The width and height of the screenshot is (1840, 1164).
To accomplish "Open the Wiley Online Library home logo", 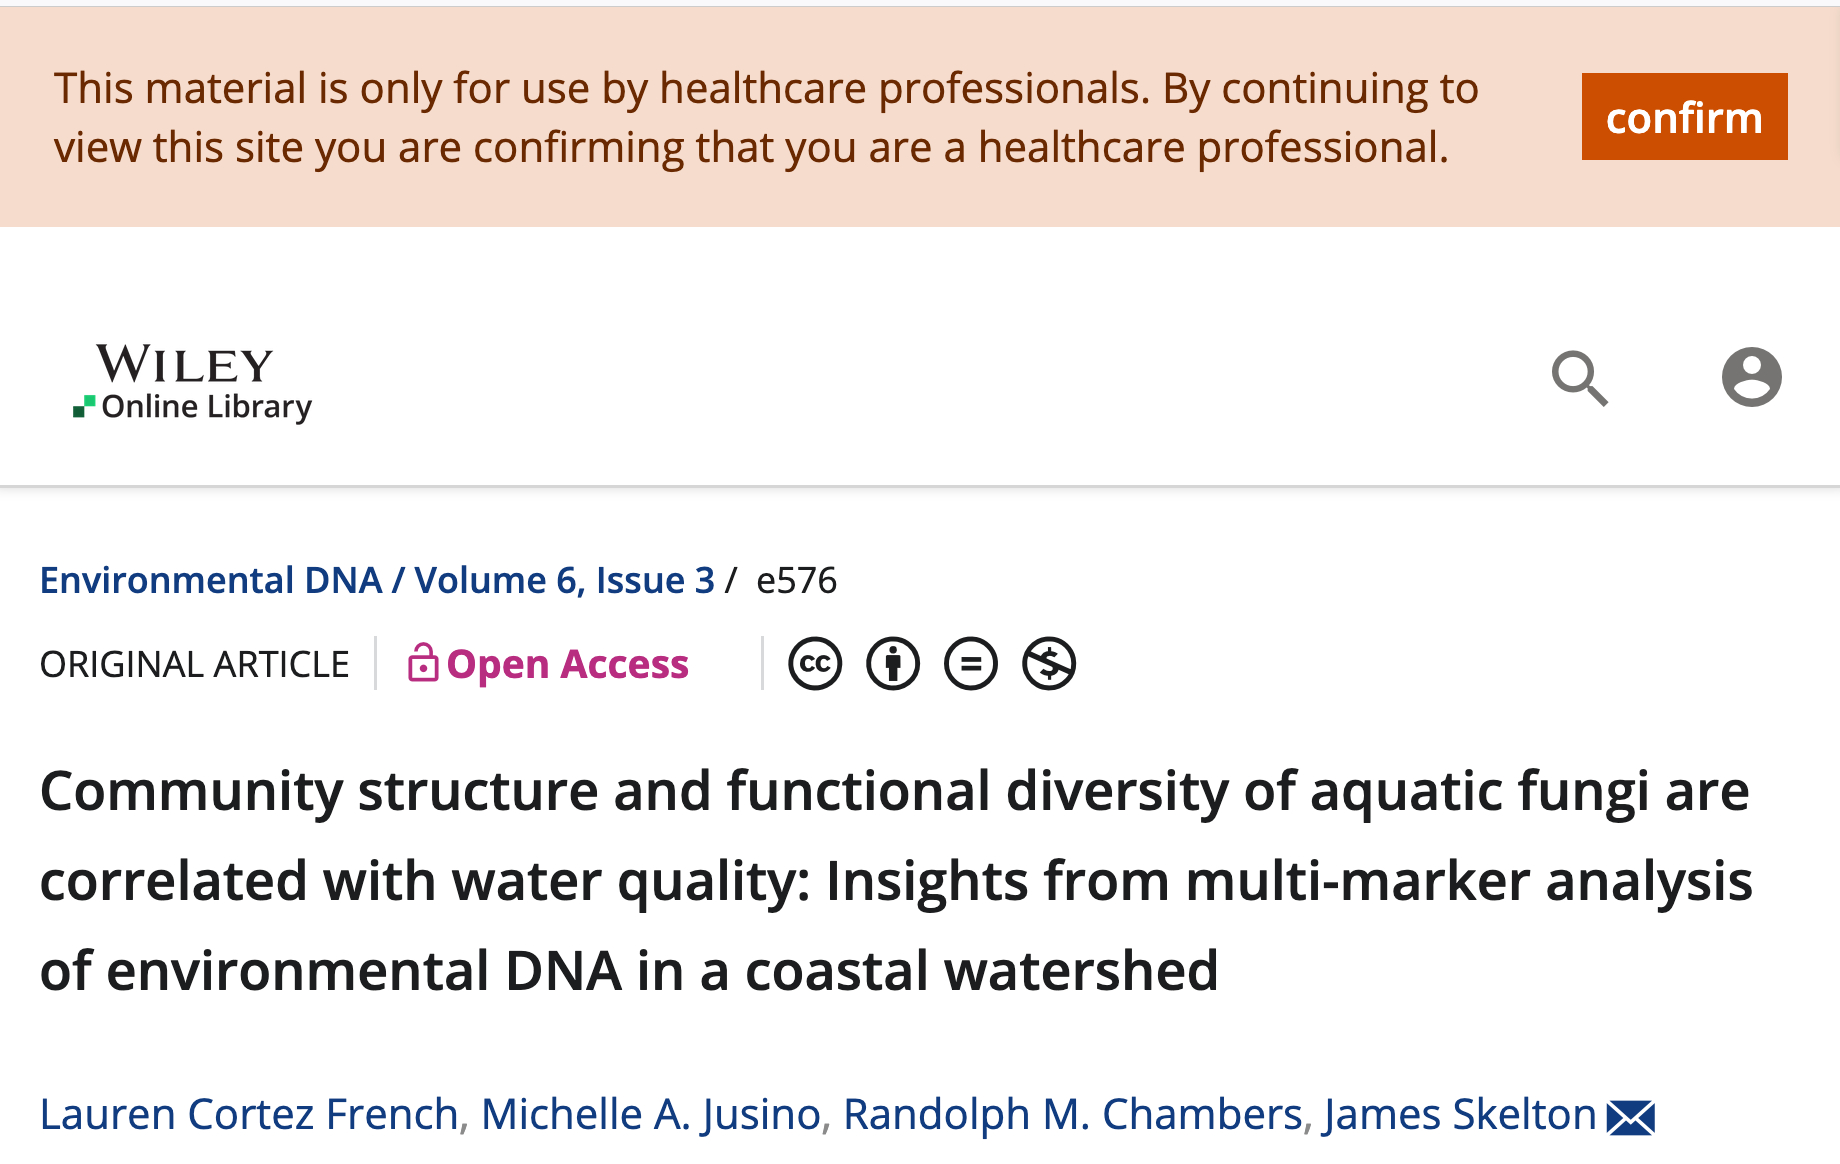I will [192, 382].
